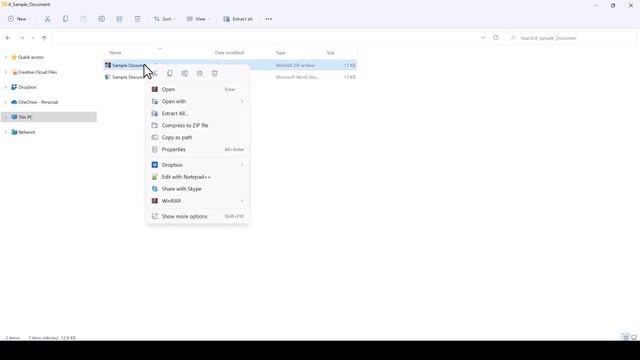The width and height of the screenshot is (640, 360).
Task: Select Dropbox in the navigation pane
Action: click(27, 87)
